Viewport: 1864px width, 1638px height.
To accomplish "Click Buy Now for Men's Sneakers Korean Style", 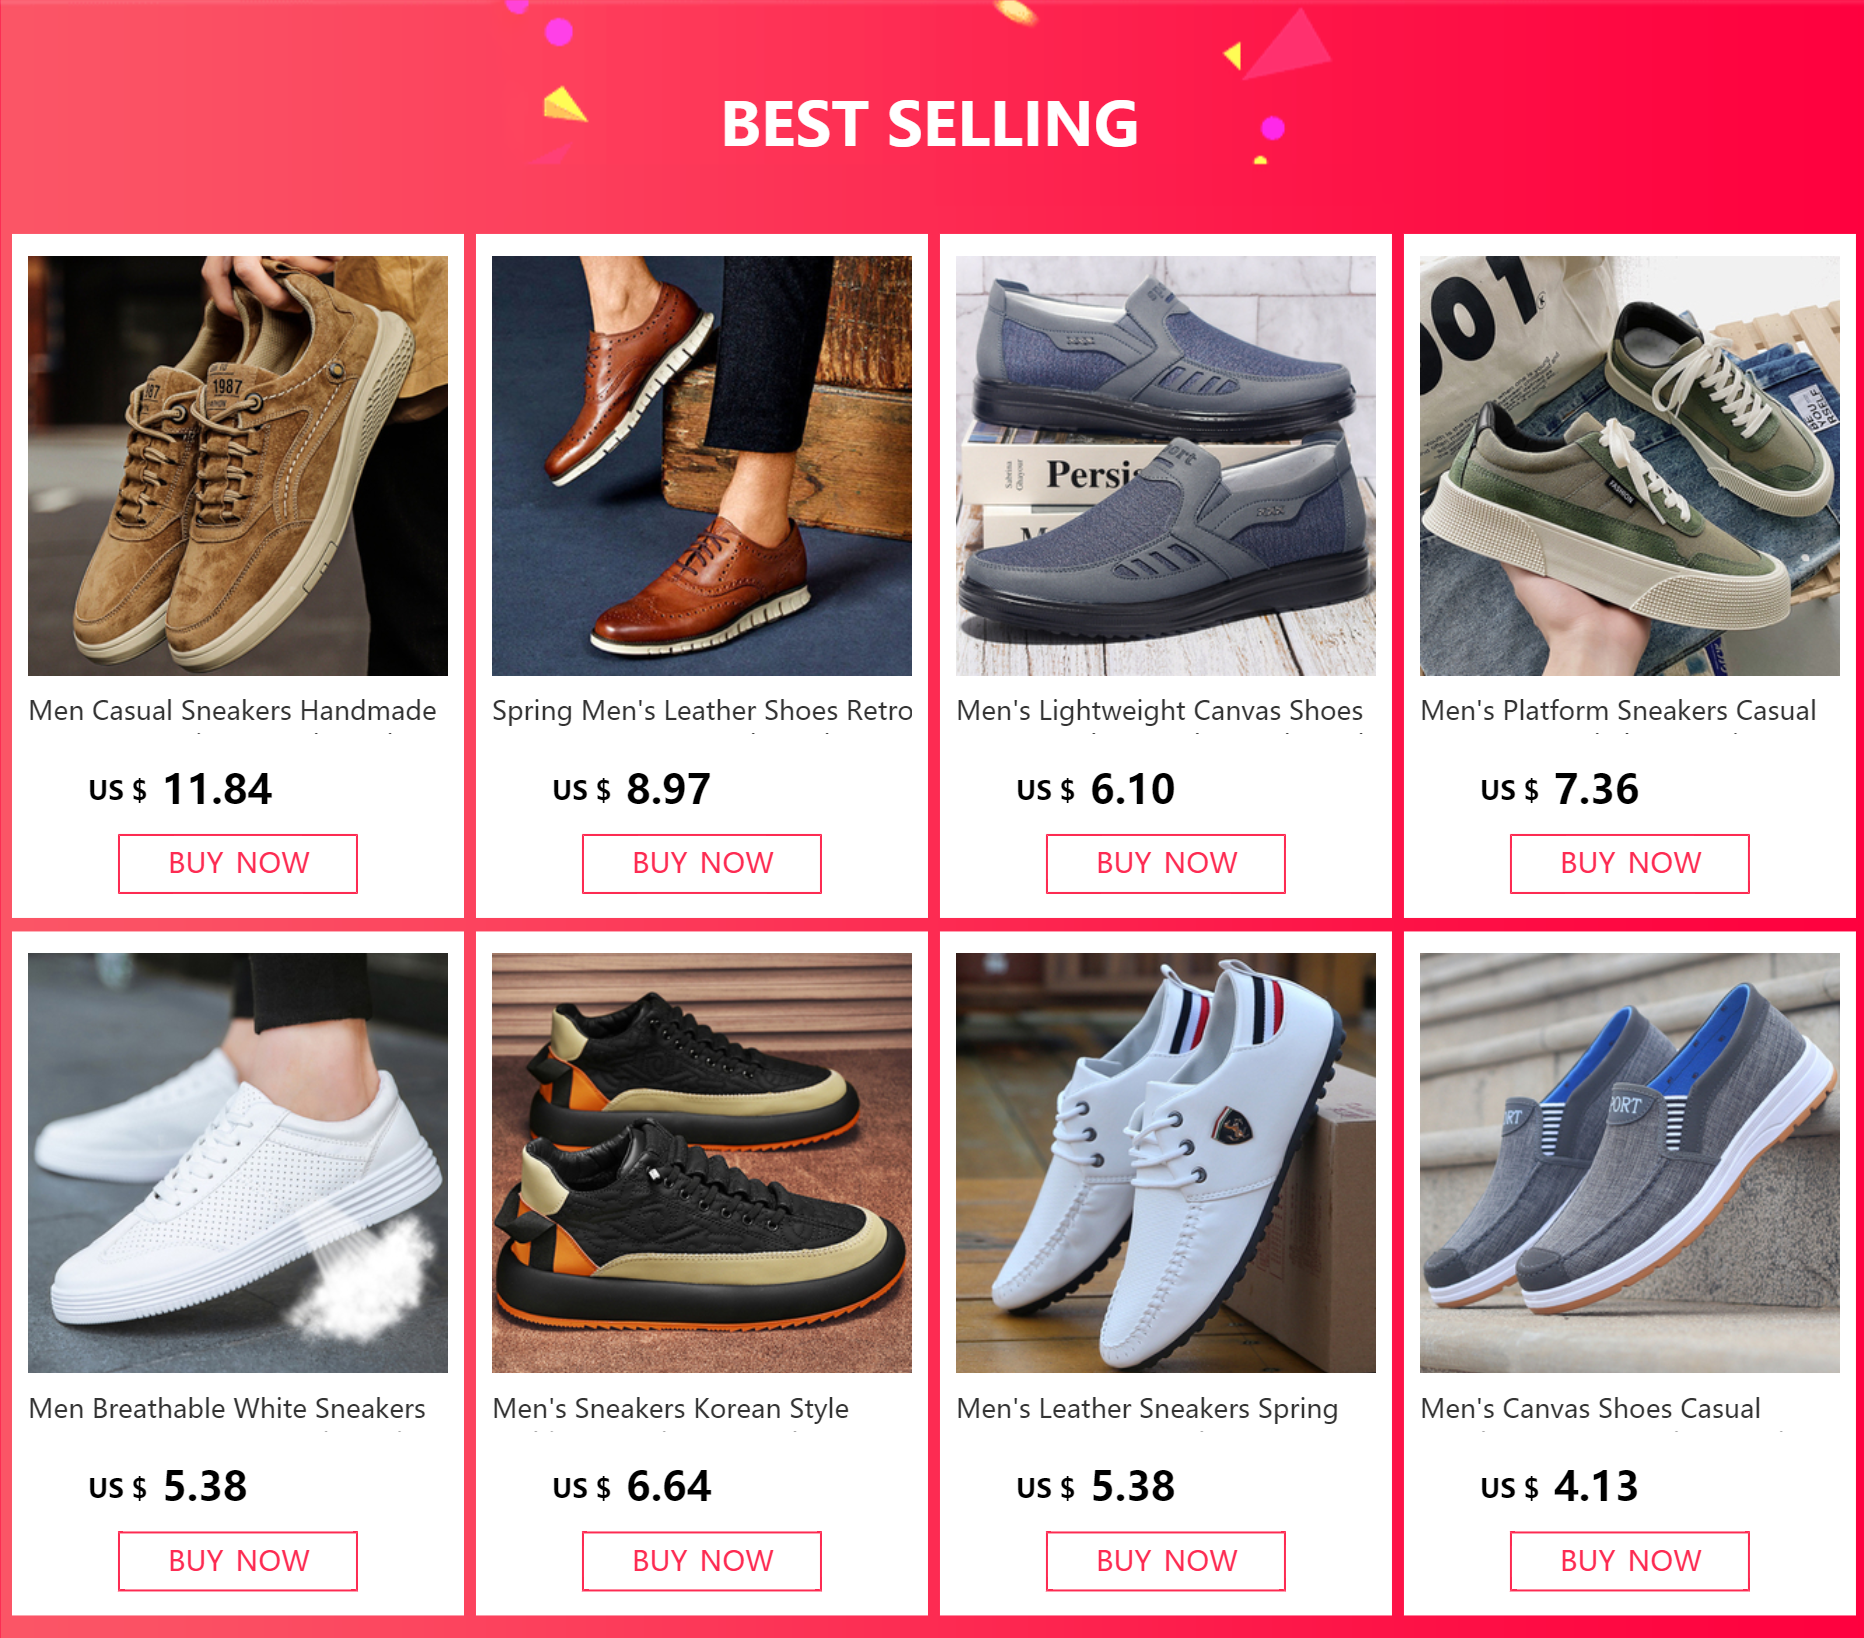I will click(x=702, y=1561).
